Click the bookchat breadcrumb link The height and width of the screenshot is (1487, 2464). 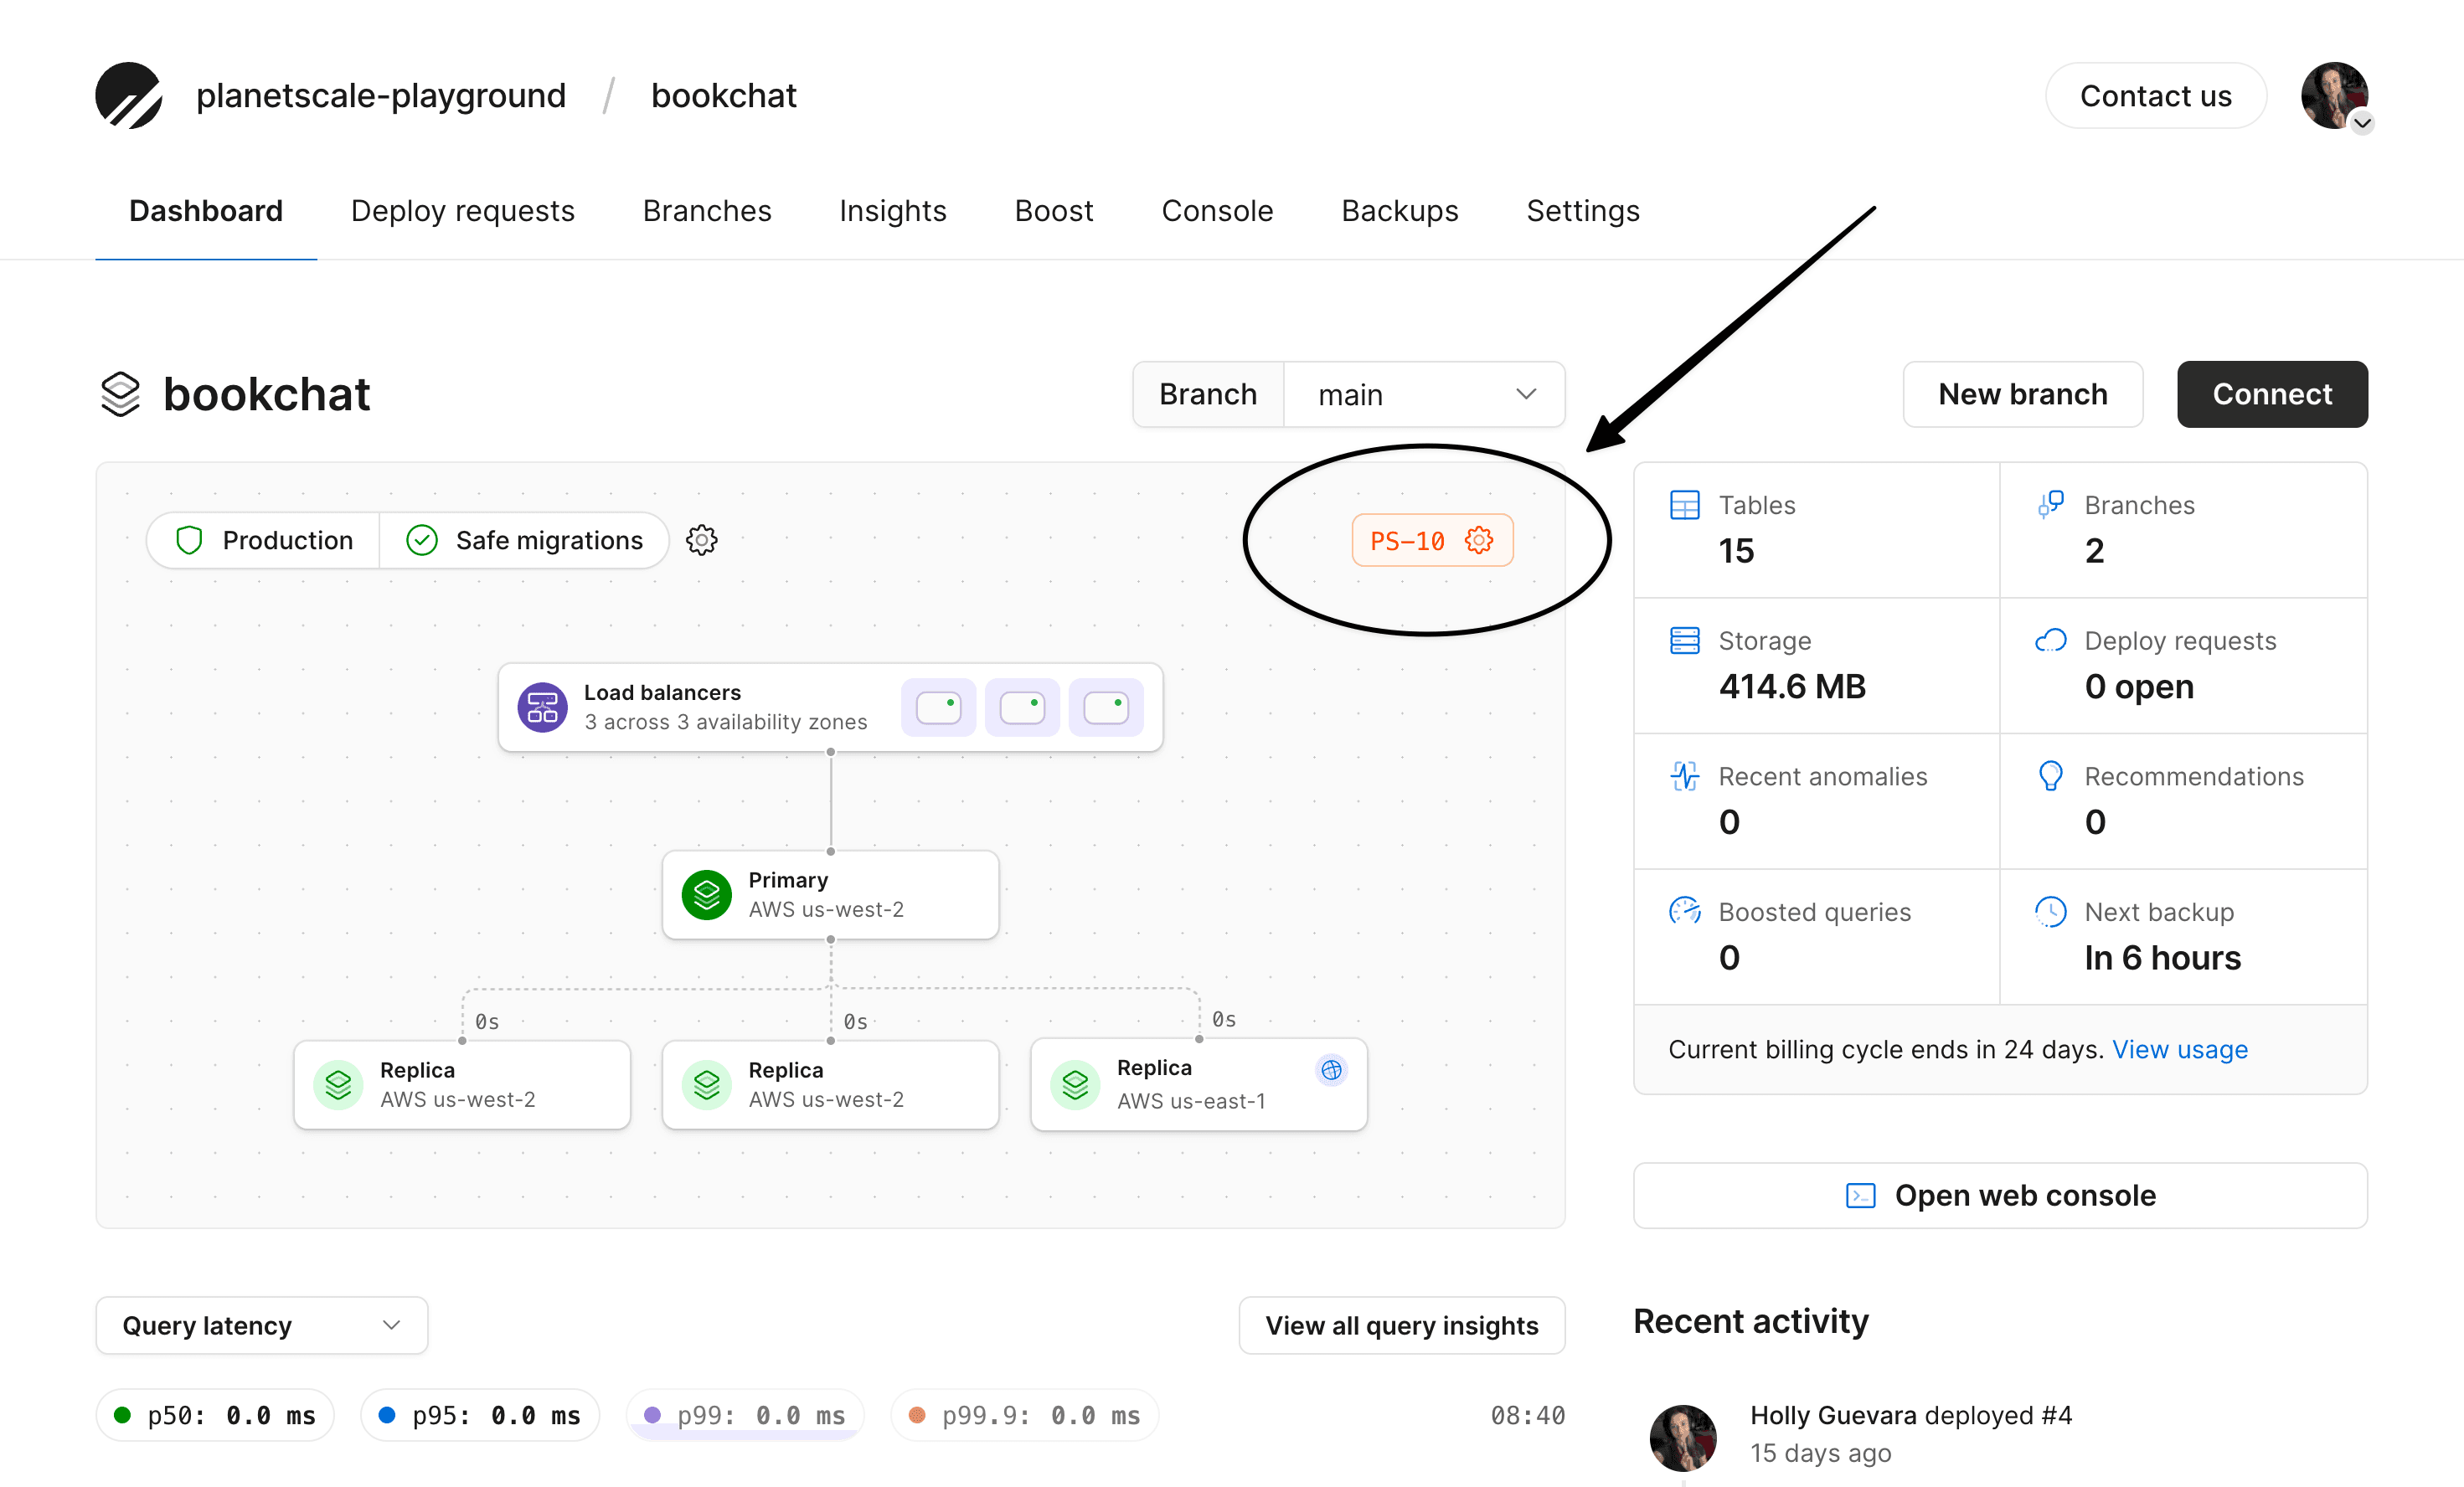tap(724, 96)
